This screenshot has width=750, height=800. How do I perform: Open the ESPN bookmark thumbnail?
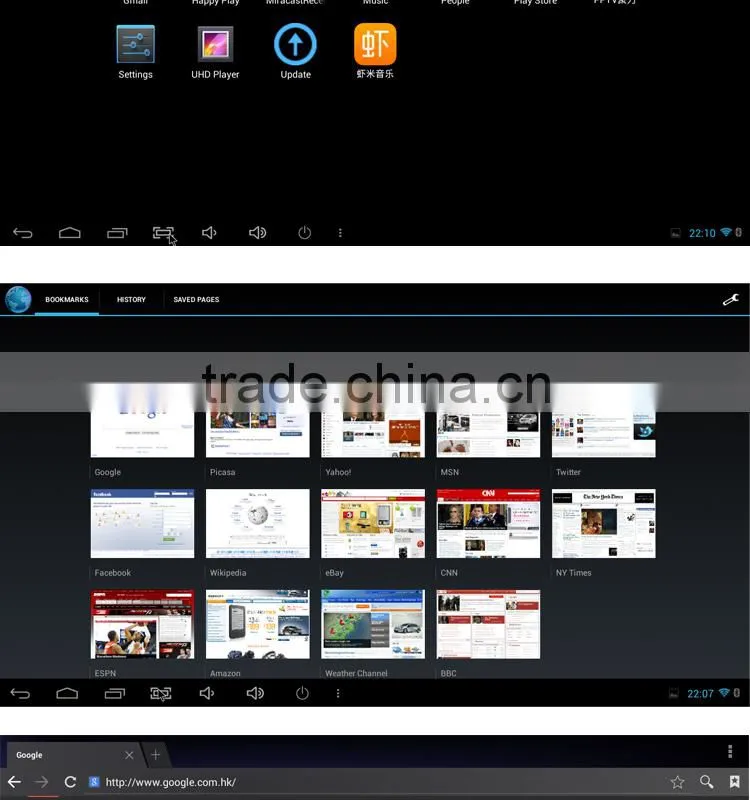click(142, 624)
